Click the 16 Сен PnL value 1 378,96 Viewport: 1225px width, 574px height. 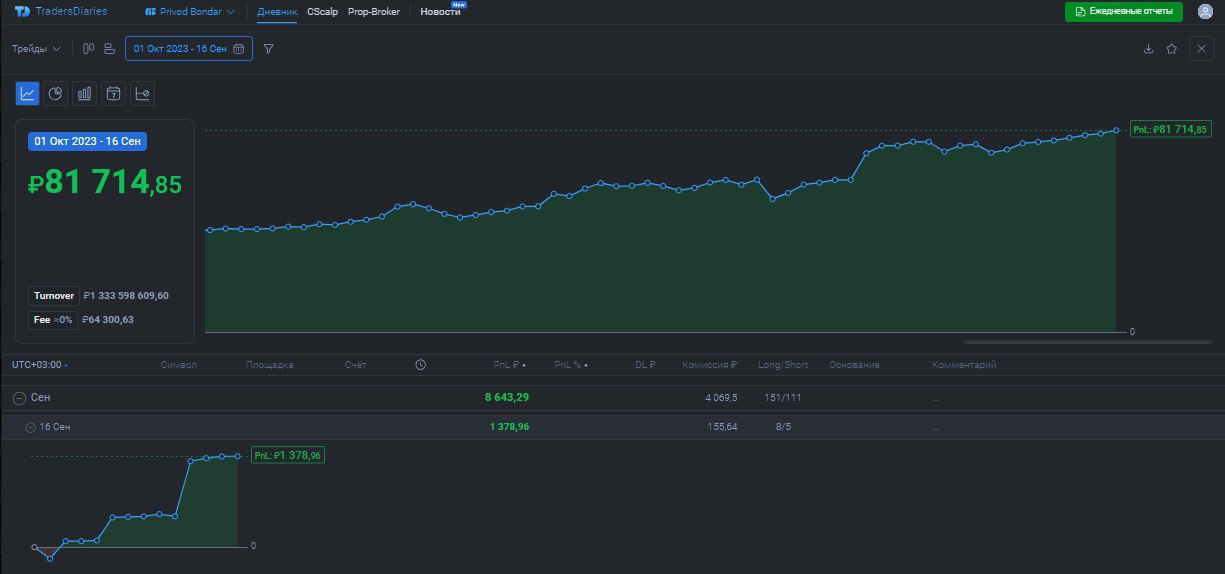tap(509, 427)
